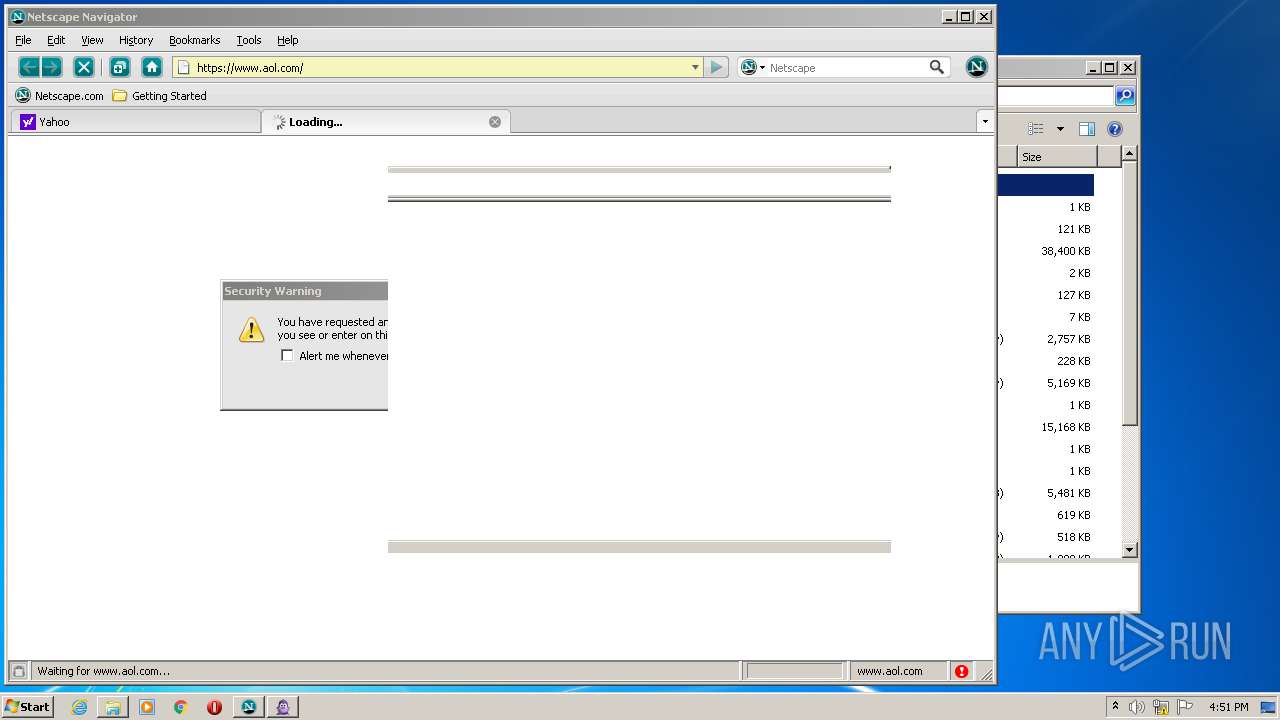1280x720 pixels.
Task: Open the address bar history dropdown
Action: (x=695, y=67)
